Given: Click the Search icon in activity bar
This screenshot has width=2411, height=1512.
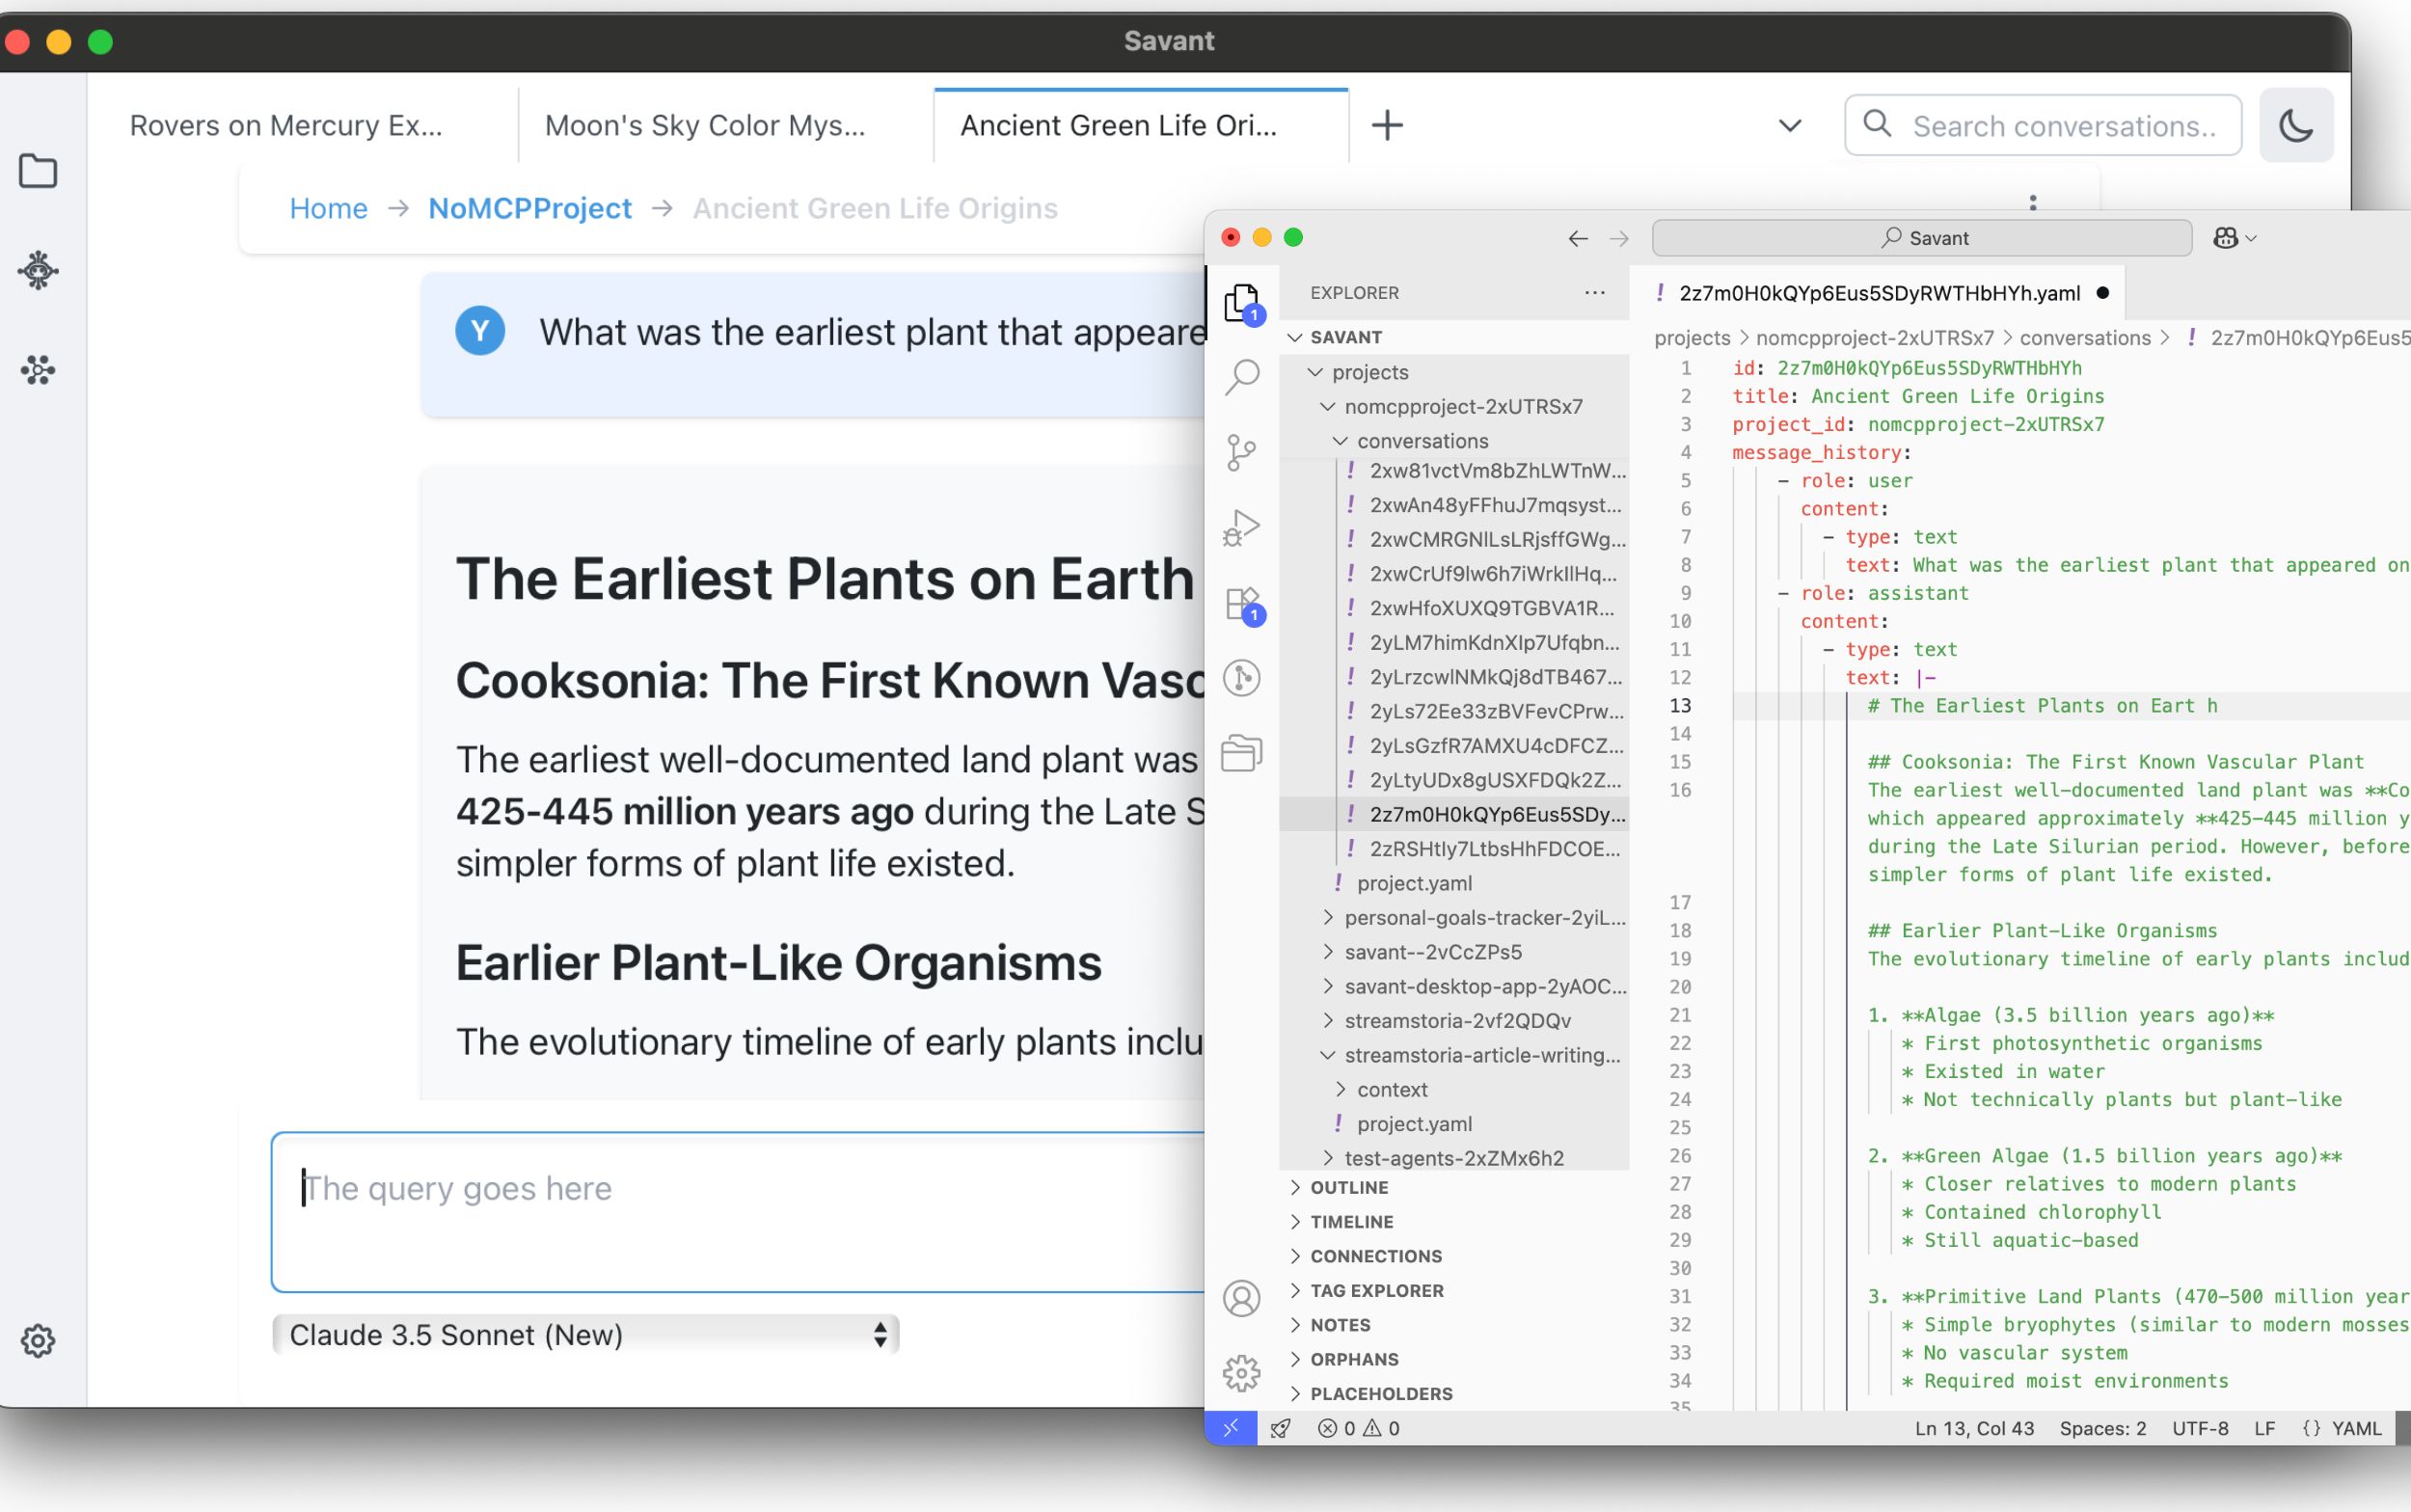Looking at the screenshot, I should tap(1241, 377).
